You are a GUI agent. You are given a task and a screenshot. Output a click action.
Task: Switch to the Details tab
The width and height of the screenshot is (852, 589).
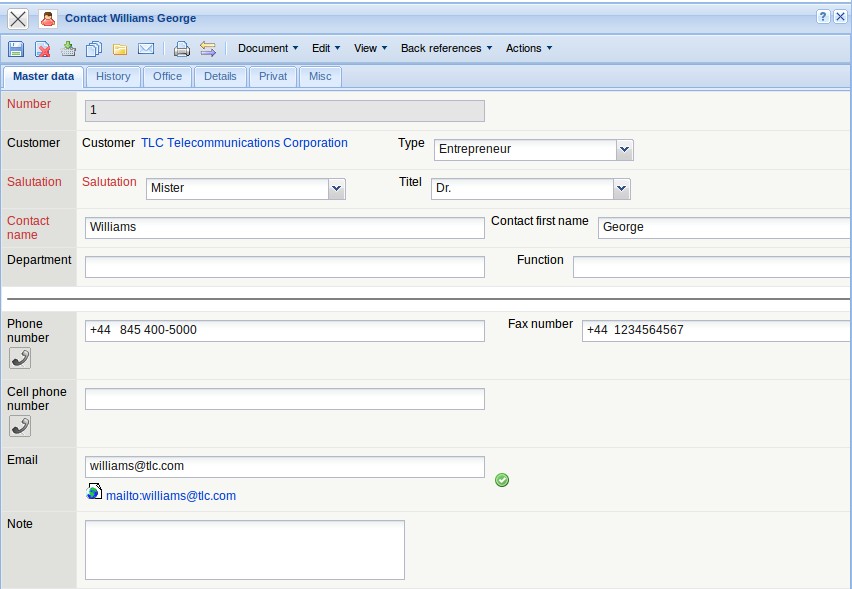(220, 76)
